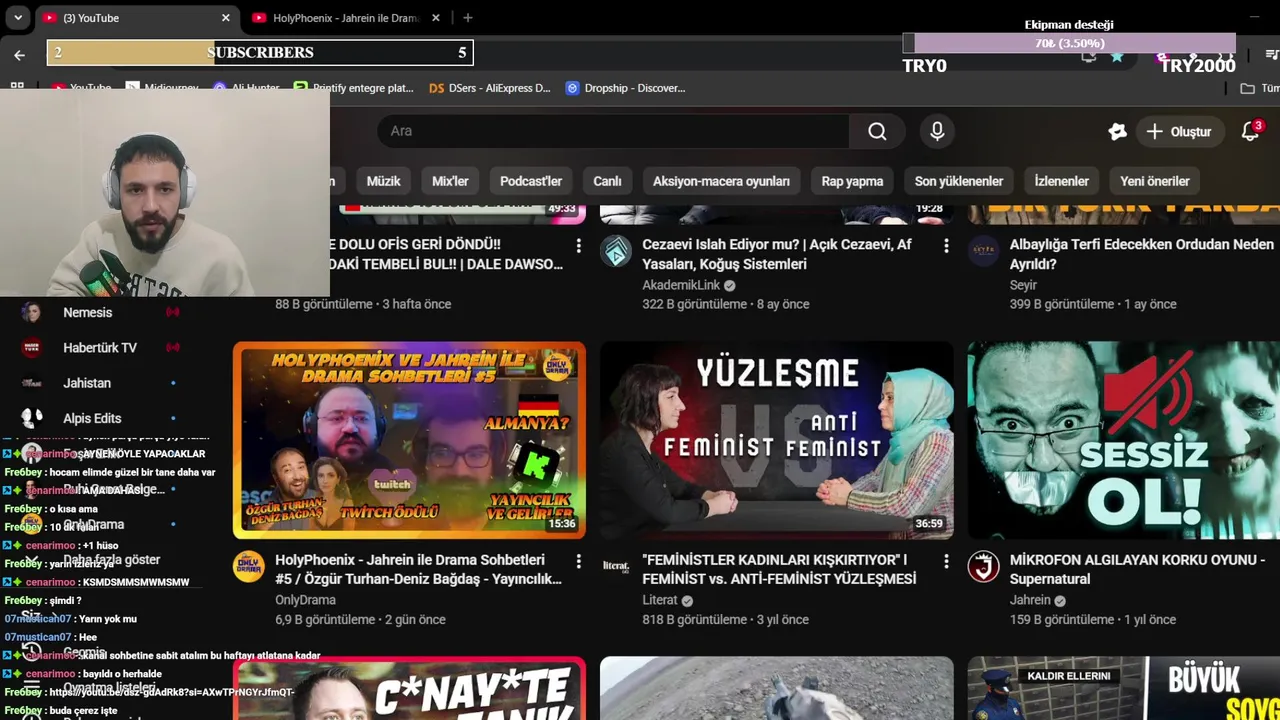Select the Müzik filter chip
This screenshot has width=1280, height=720.
383,181
